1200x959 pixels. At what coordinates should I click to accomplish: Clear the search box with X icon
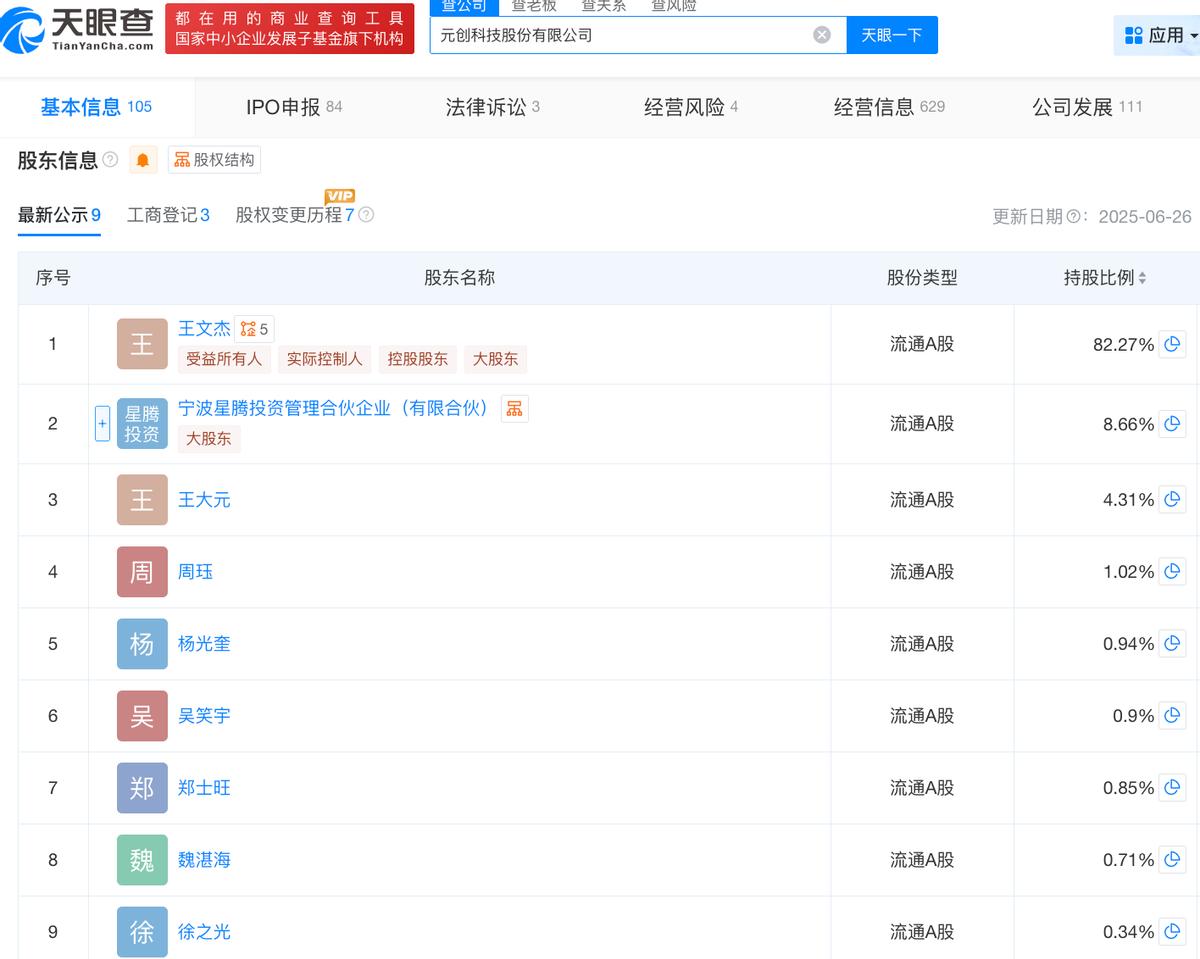[822, 35]
